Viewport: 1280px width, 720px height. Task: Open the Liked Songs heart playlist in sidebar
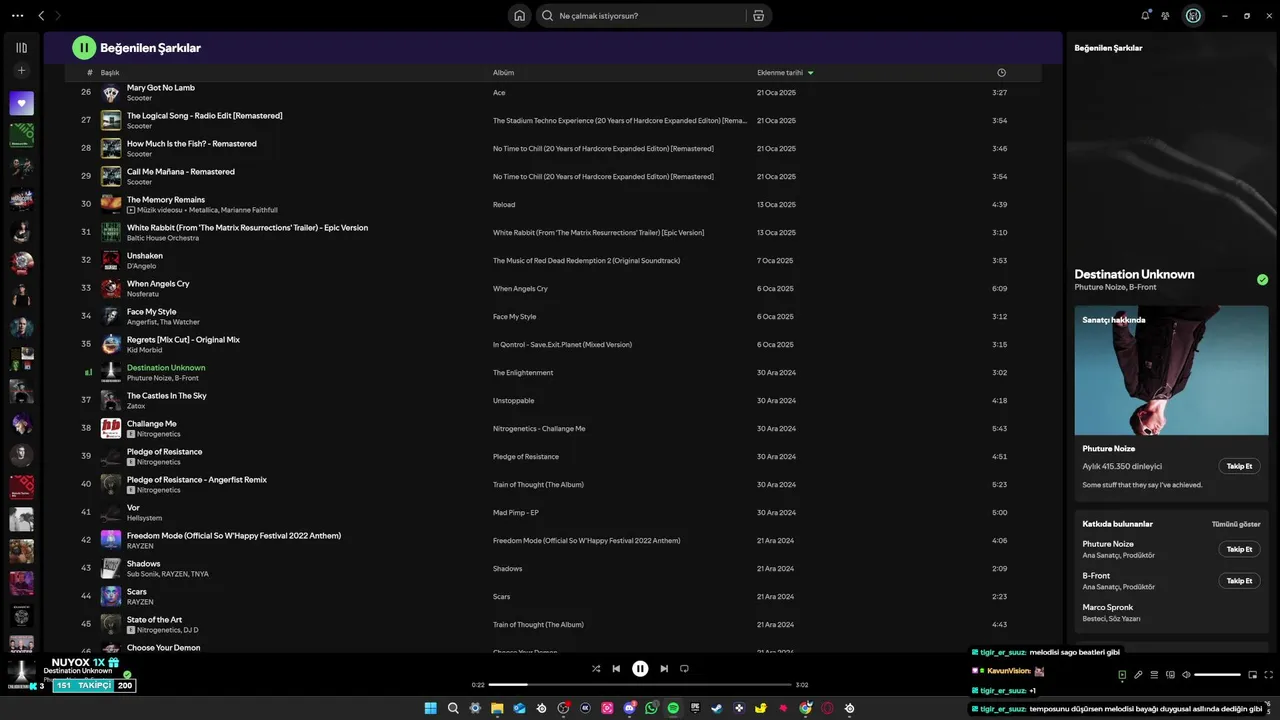point(21,103)
